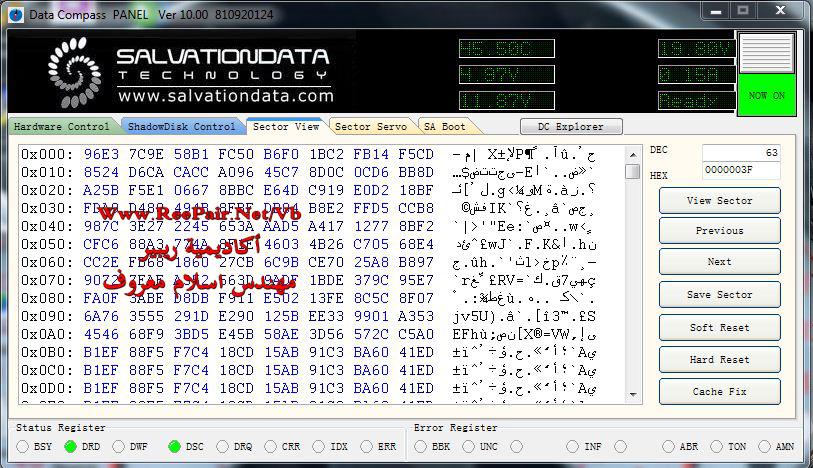
Task: Click the hex view scrollbar up arrow
Action: tap(632, 155)
